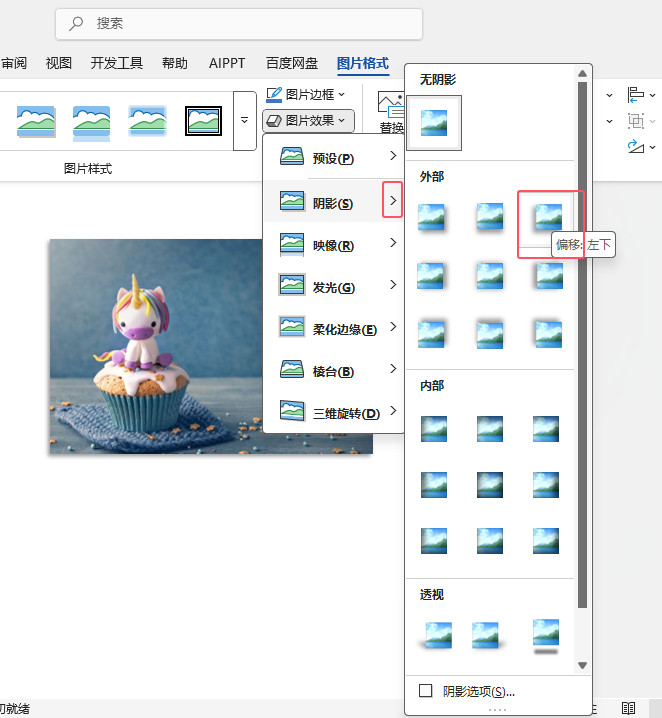This screenshot has width=662, height=718.
Task: Click the shadow gallery scrollbar up arrow
Action: (x=582, y=73)
